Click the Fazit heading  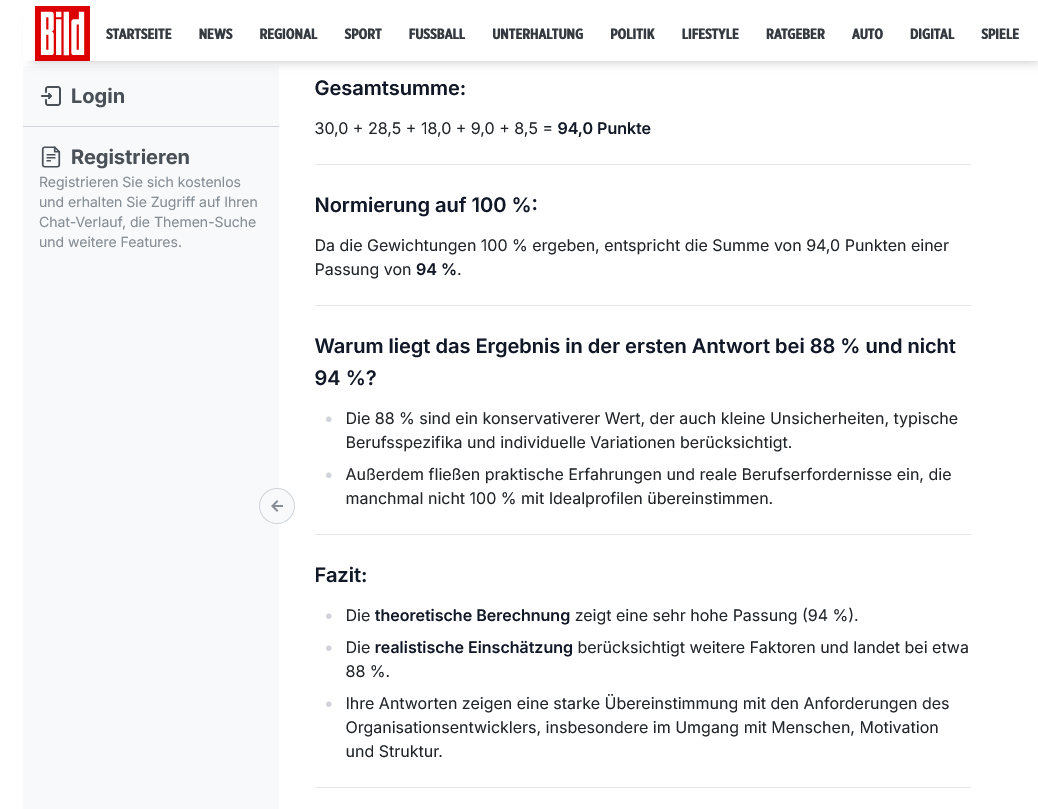click(341, 575)
